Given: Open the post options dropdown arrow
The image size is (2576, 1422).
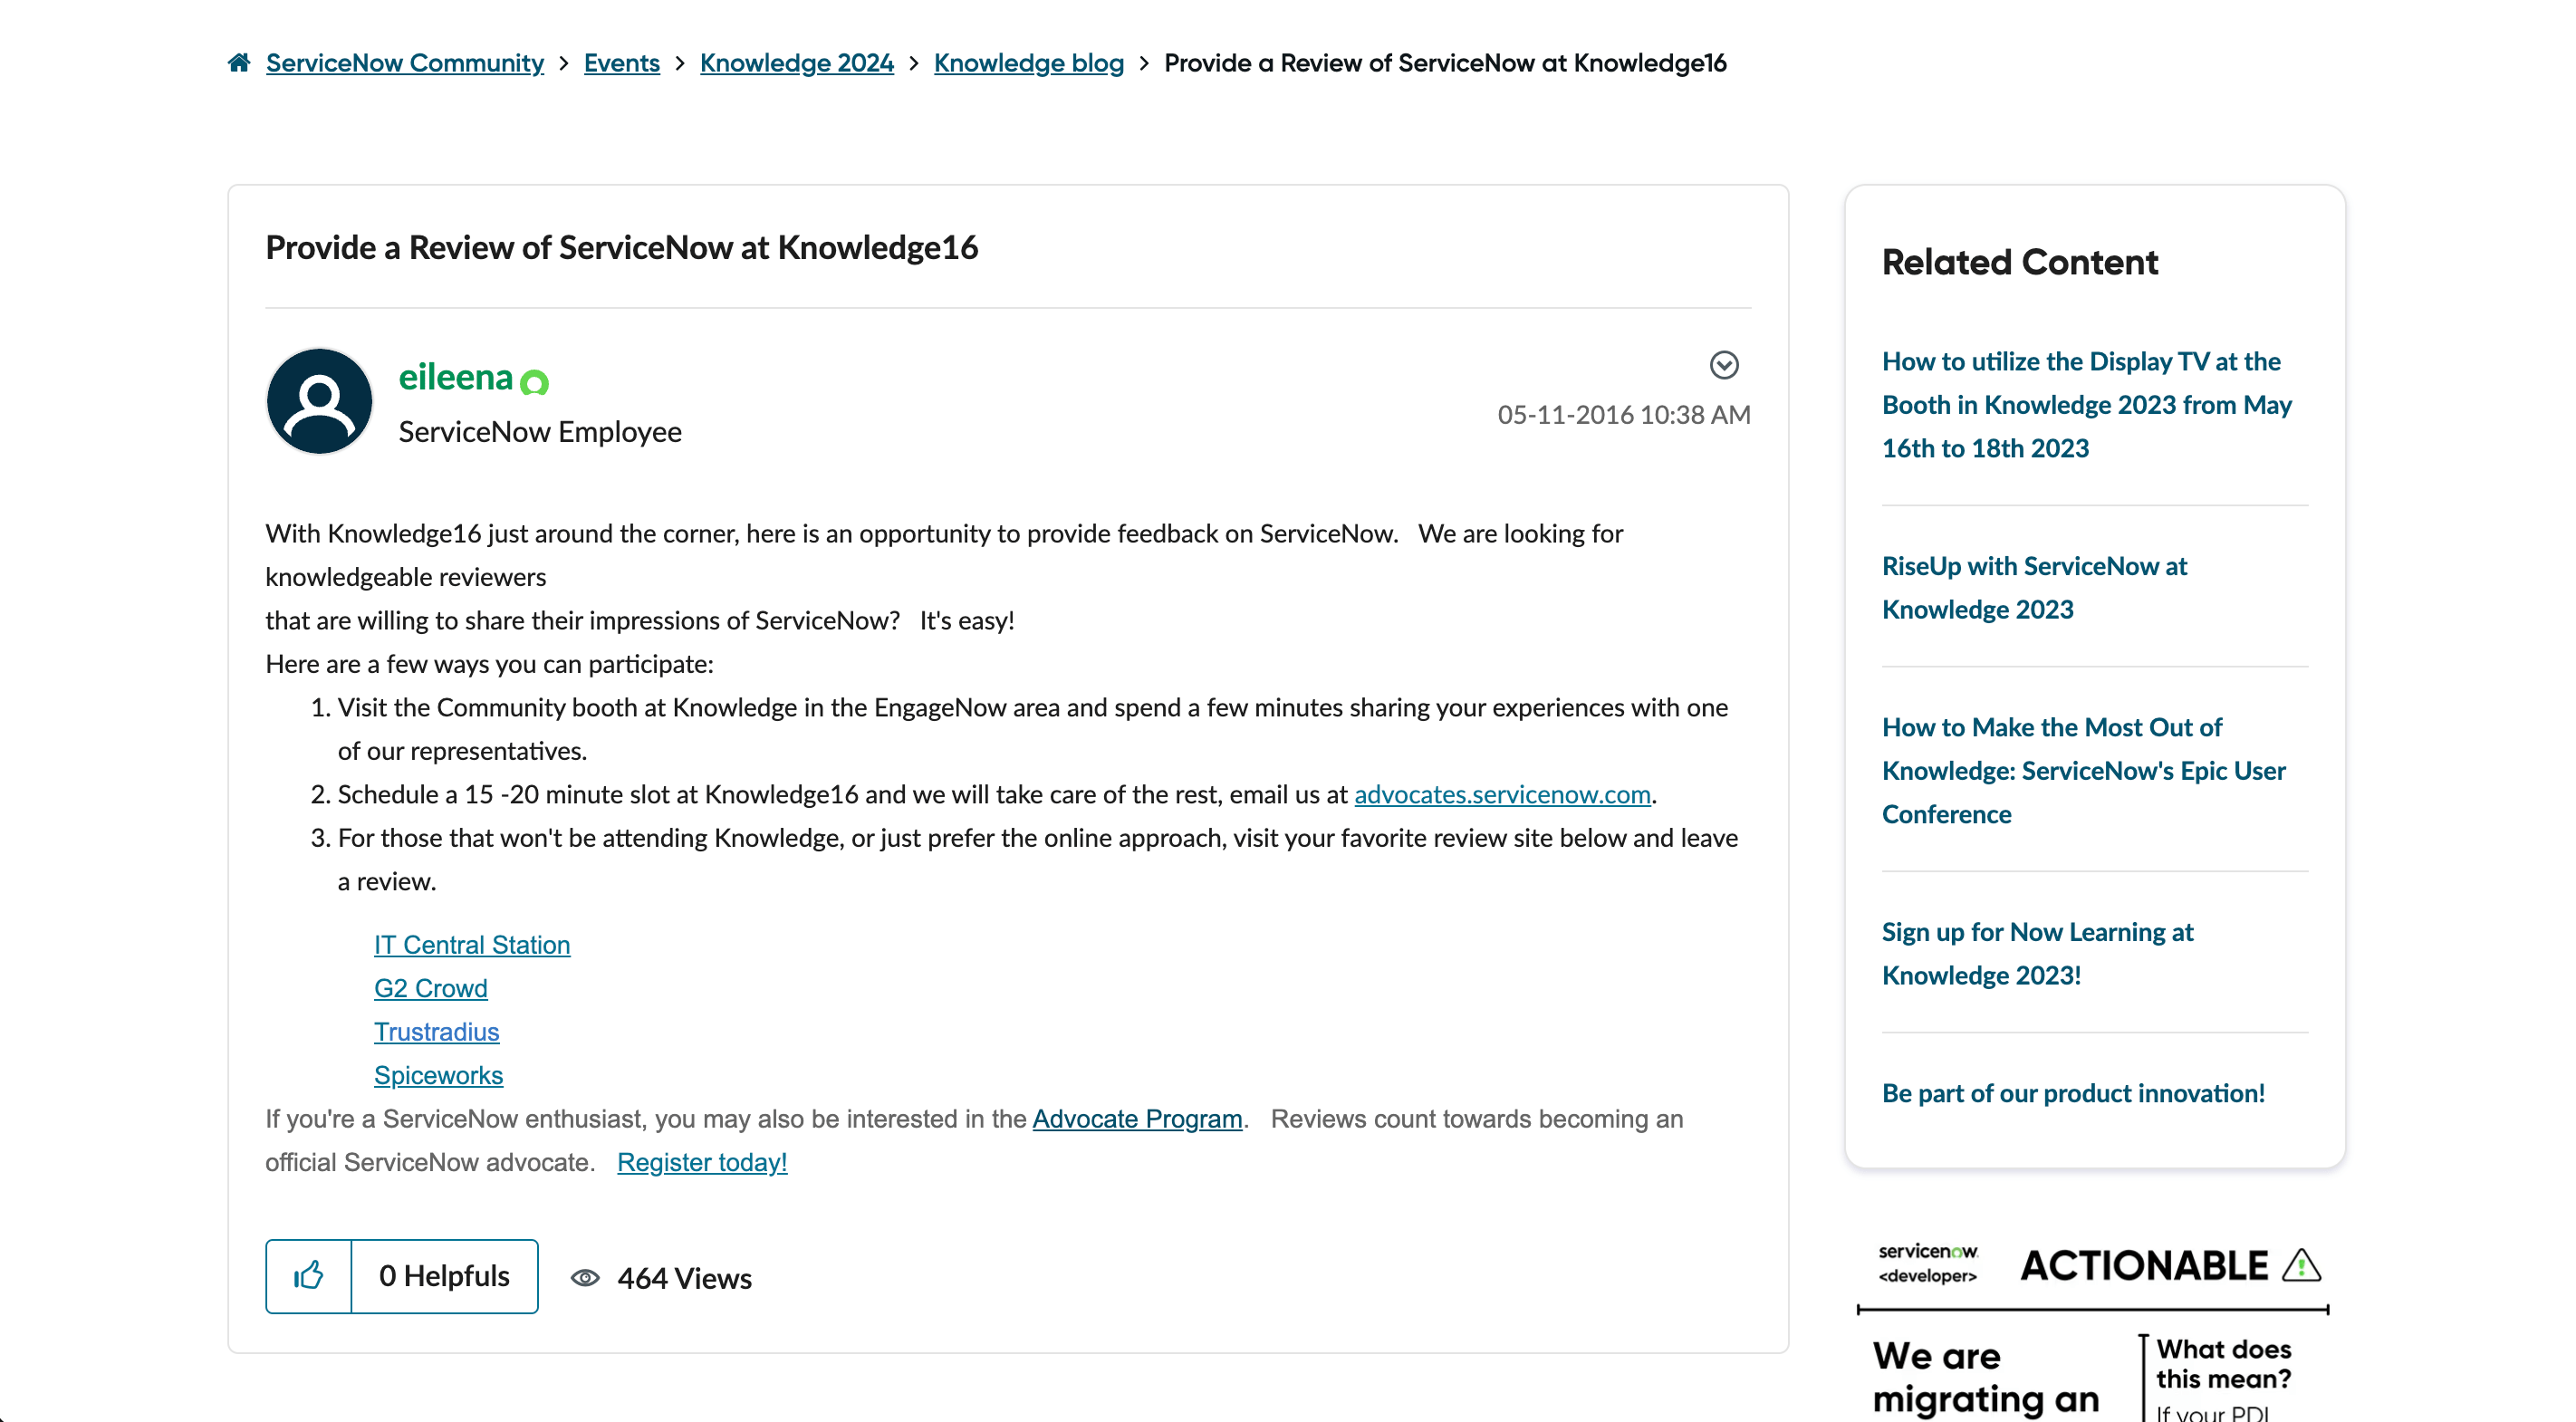Looking at the screenshot, I should click(x=1723, y=365).
